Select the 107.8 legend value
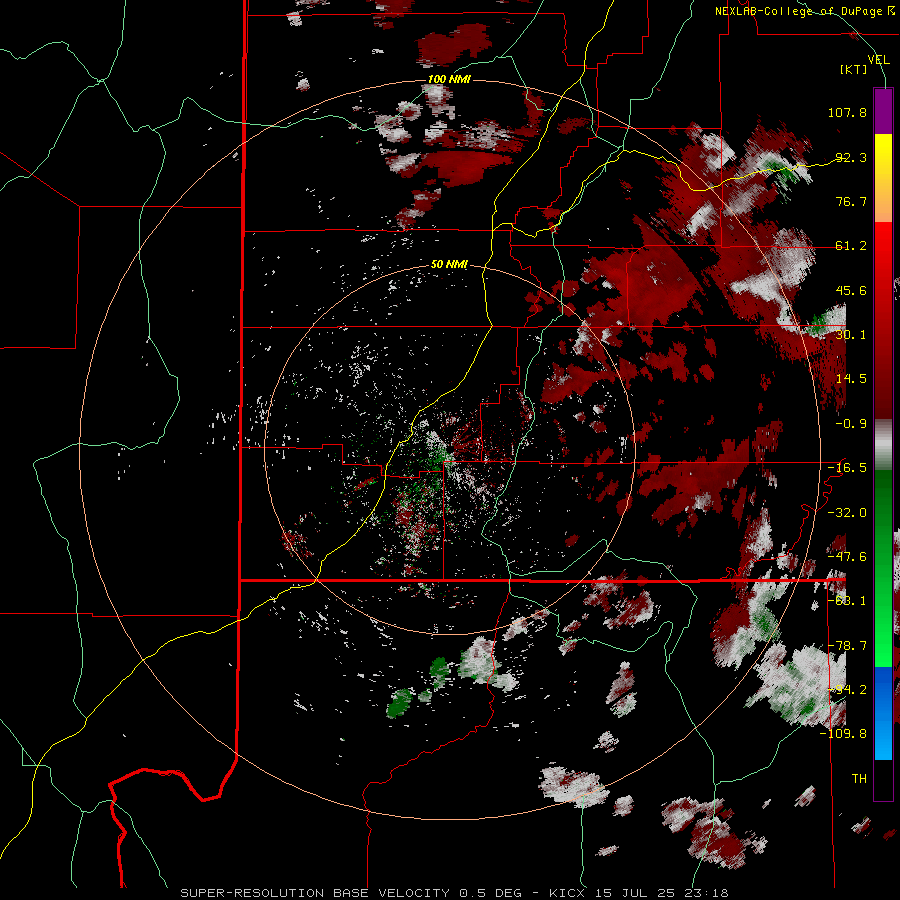 pyautogui.click(x=847, y=112)
